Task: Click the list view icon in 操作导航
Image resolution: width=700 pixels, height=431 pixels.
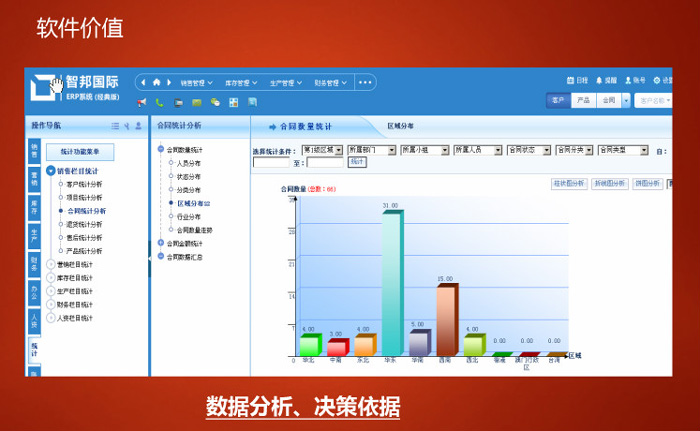Action: 115,126
